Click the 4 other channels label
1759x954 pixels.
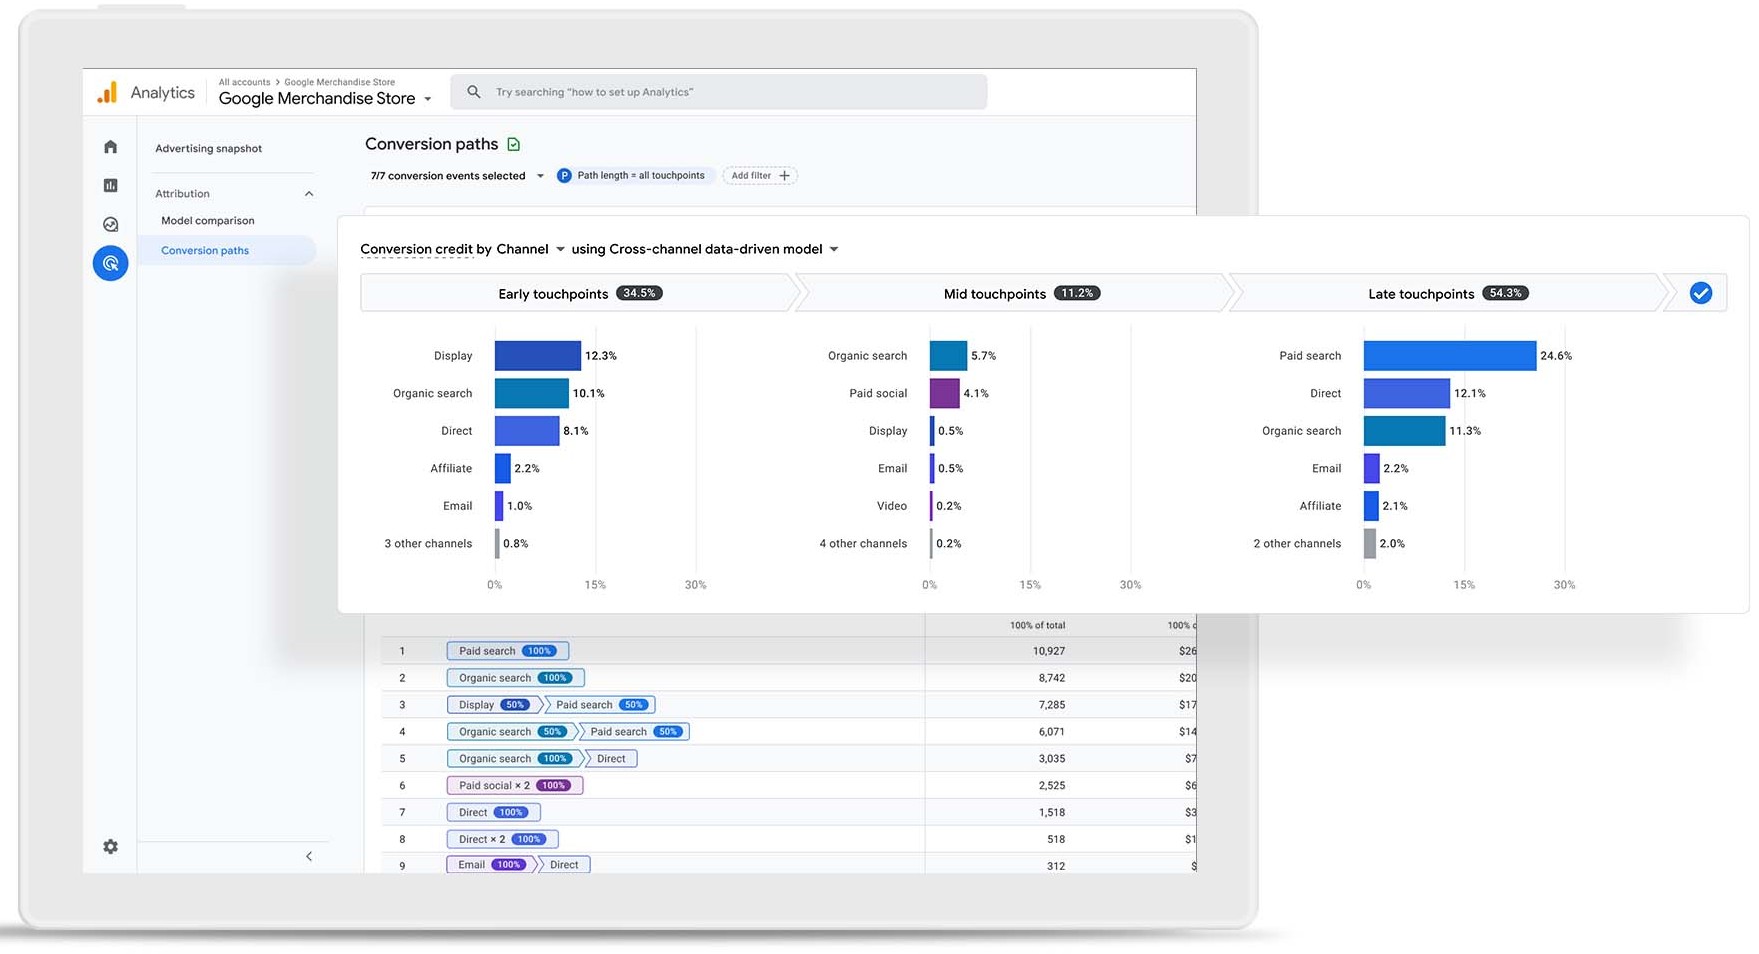(863, 544)
